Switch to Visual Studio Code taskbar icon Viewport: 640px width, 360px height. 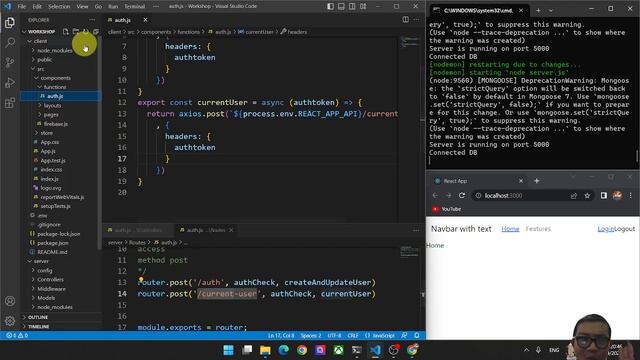coord(376,350)
